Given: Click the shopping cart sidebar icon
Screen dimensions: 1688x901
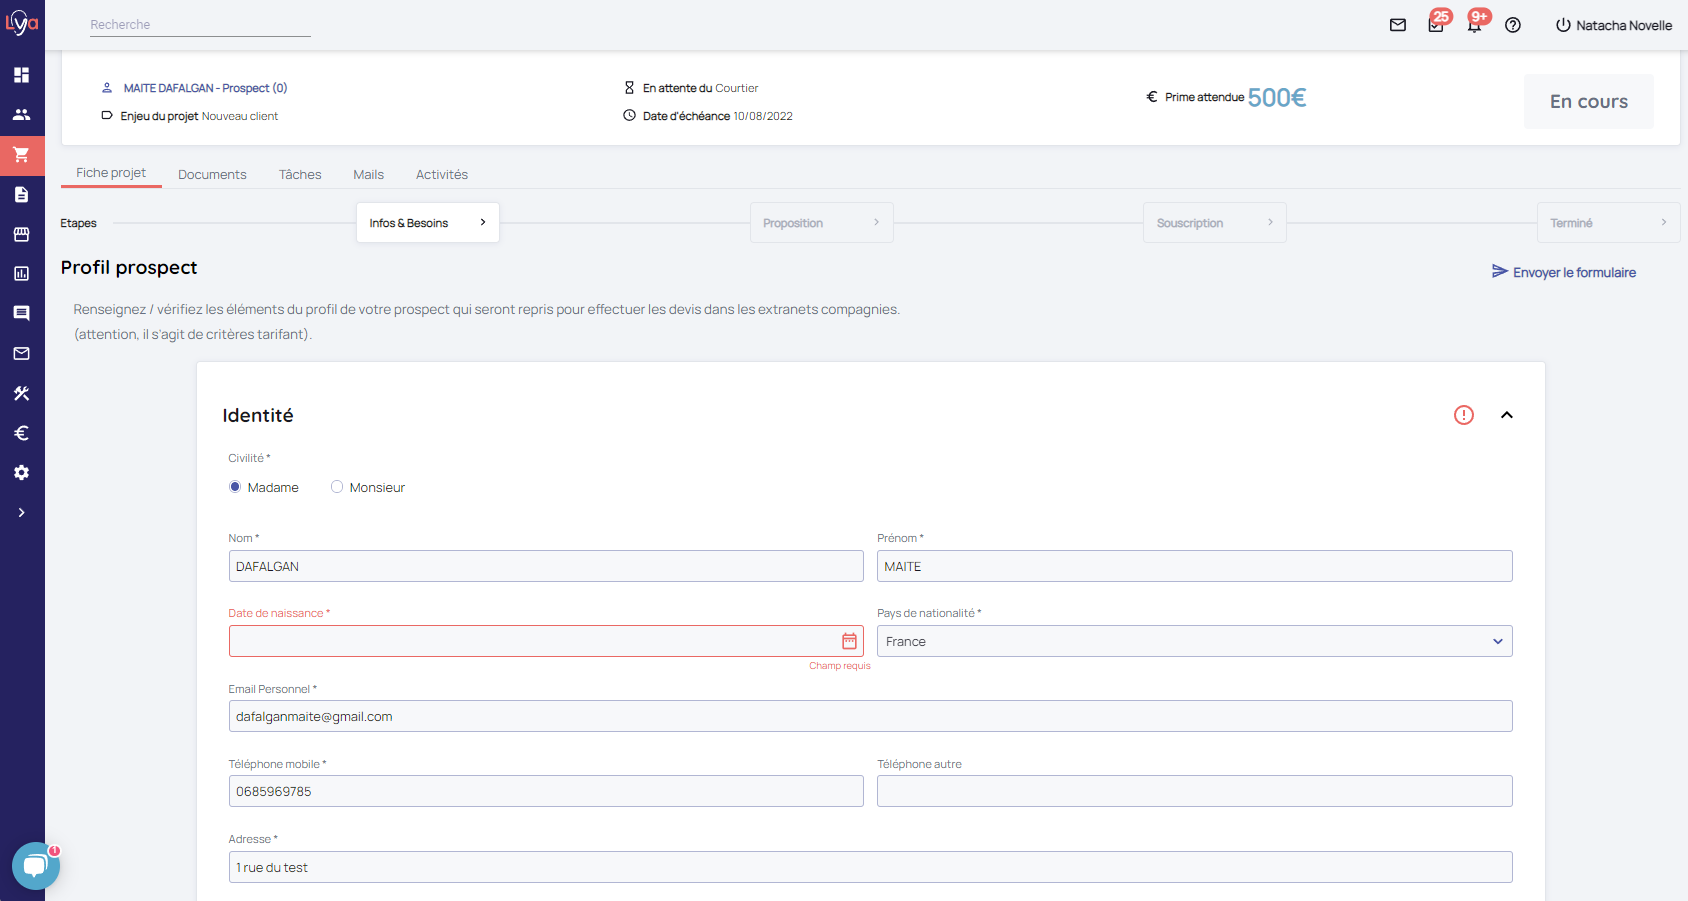Looking at the screenshot, I should 21,155.
